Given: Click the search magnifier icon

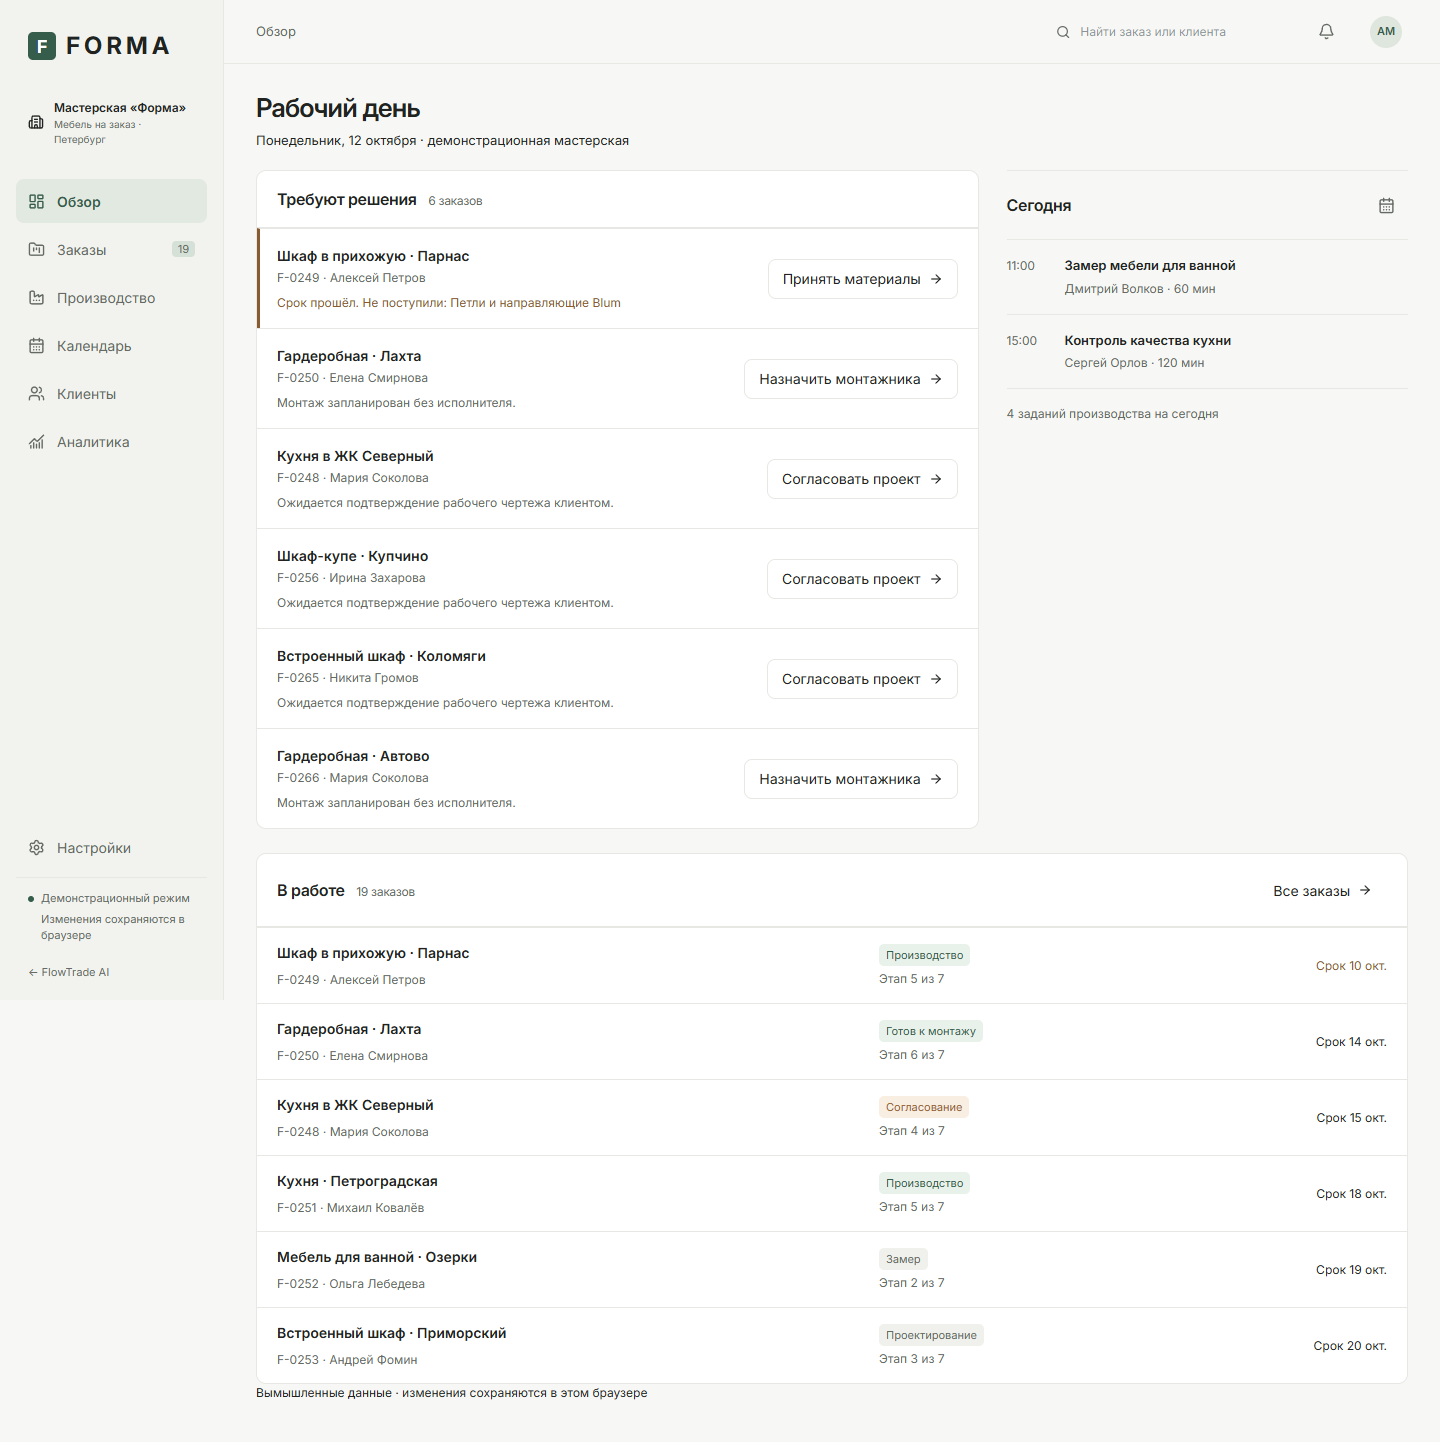Looking at the screenshot, I should [x=1063, y=32].
